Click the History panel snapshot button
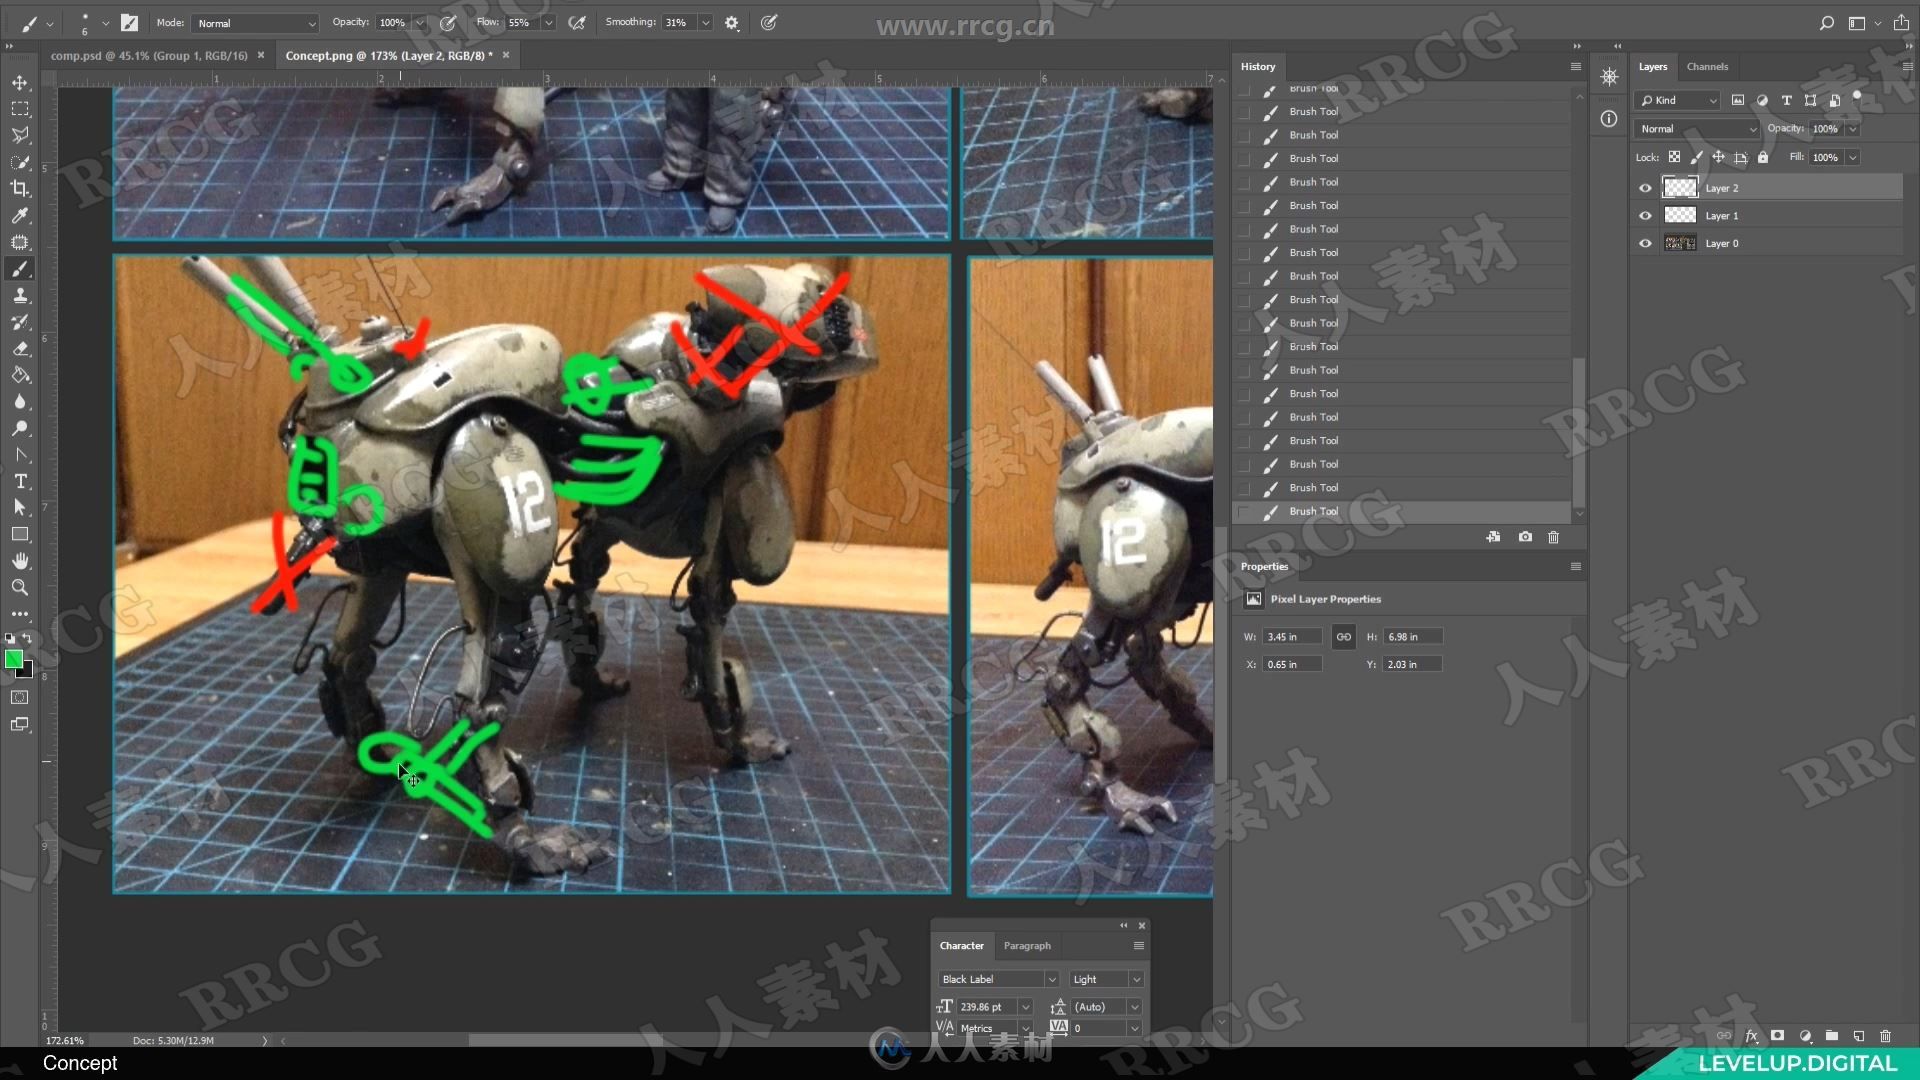 point(1524,537)
